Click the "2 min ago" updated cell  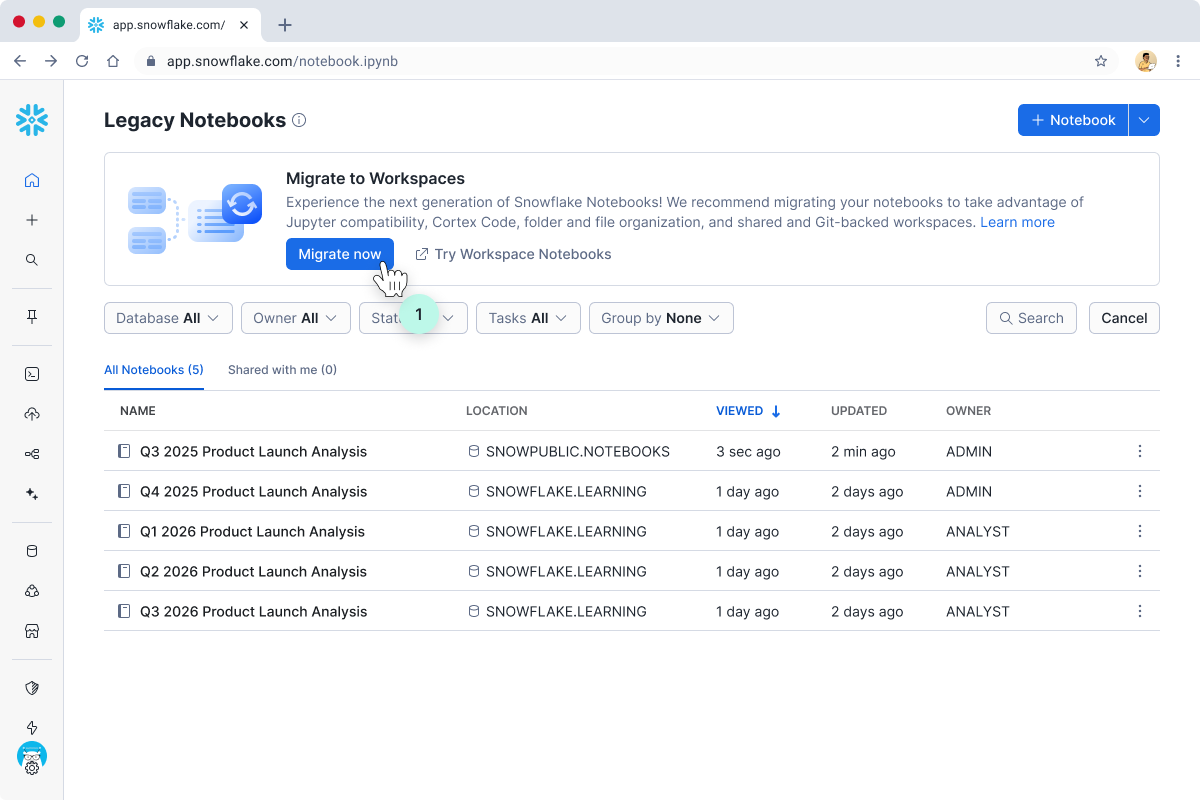pos(863,451)
